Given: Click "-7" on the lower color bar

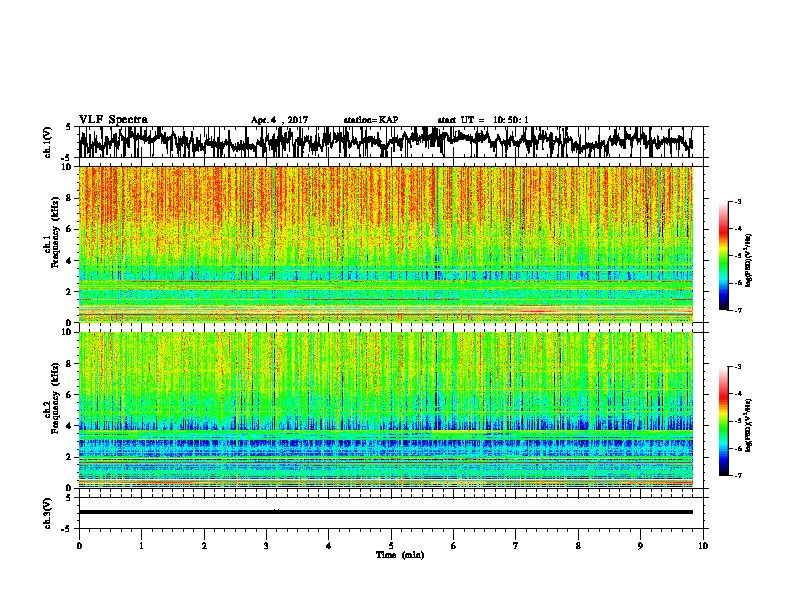Looking at the screenshot, I should 737,475.
